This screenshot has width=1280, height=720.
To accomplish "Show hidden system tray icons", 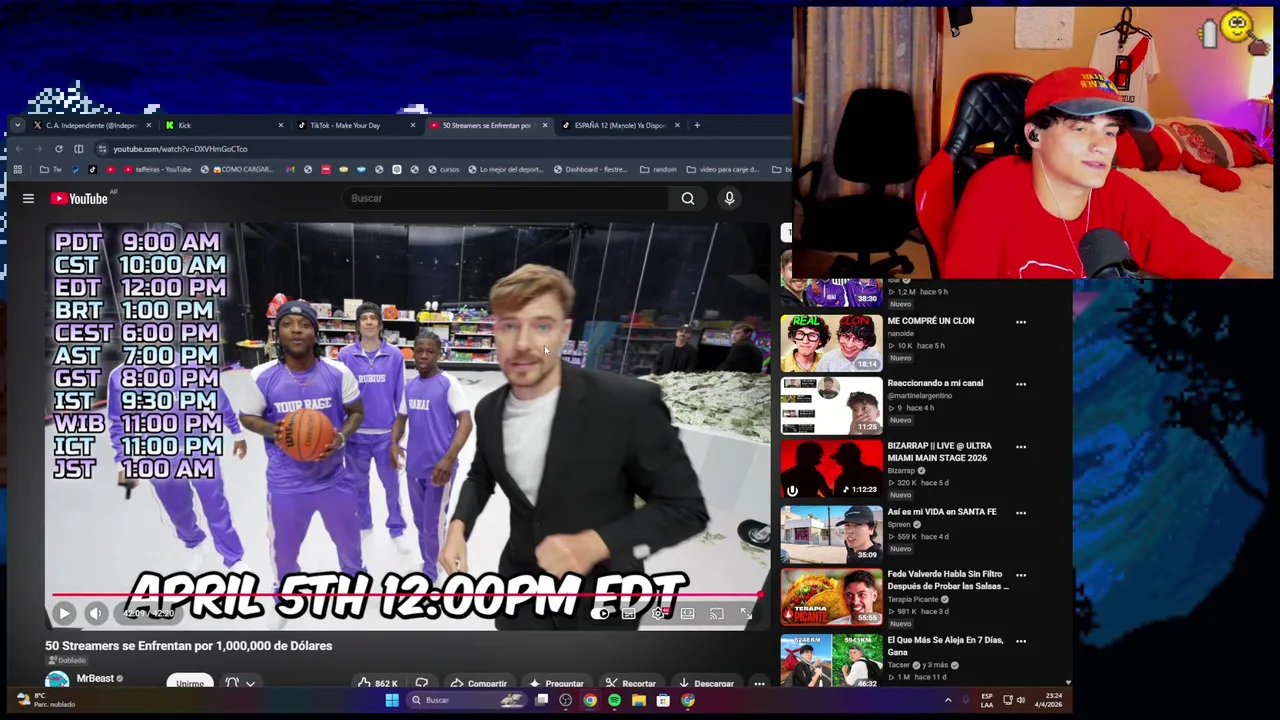I will coord(948,700).
